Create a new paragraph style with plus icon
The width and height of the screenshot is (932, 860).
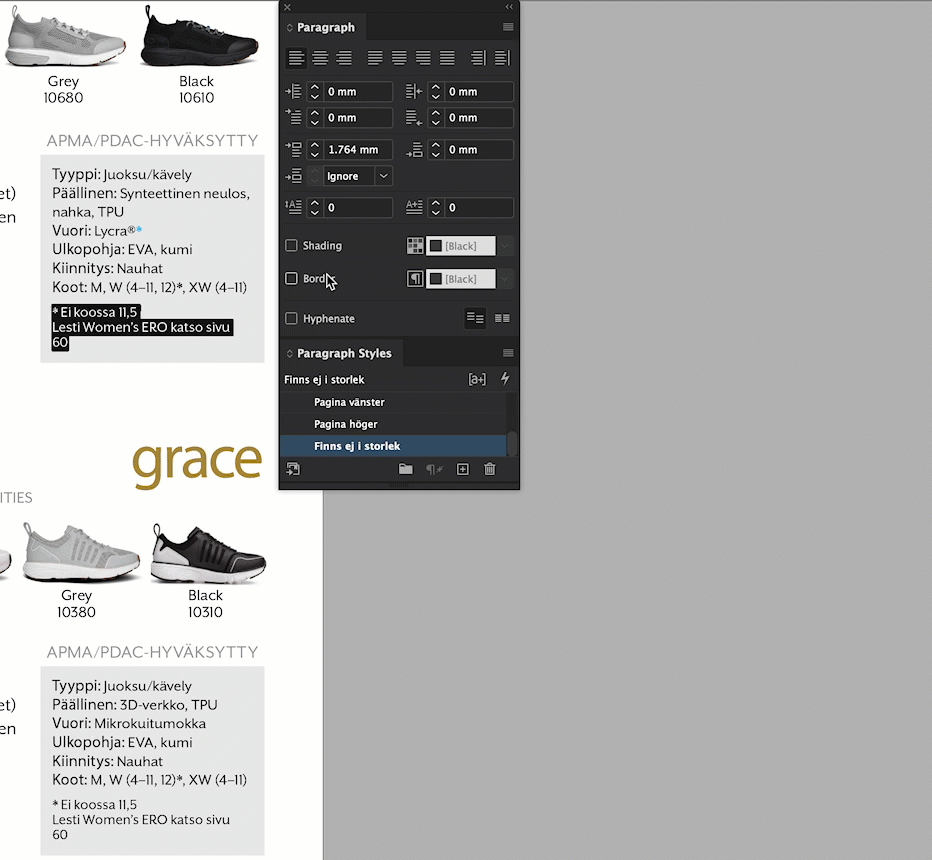(462, 469)
